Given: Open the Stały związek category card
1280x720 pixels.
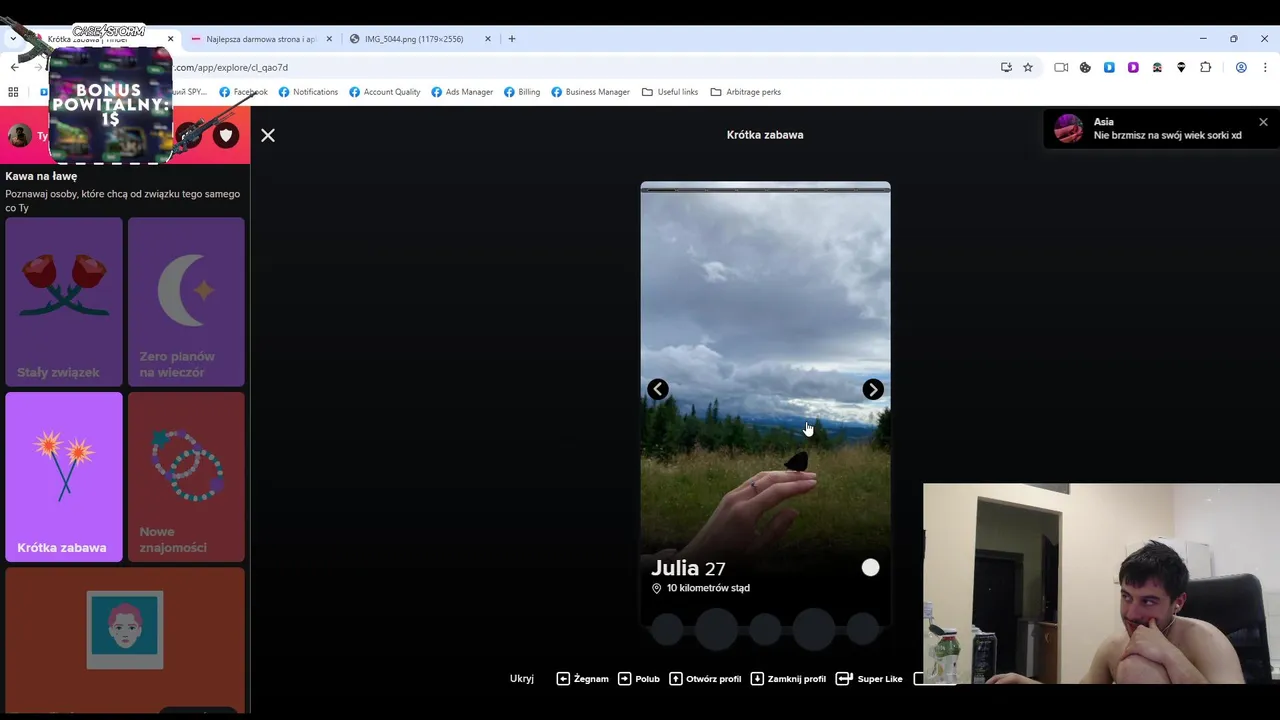Looking at the screenshot, I should coord(64,301).
